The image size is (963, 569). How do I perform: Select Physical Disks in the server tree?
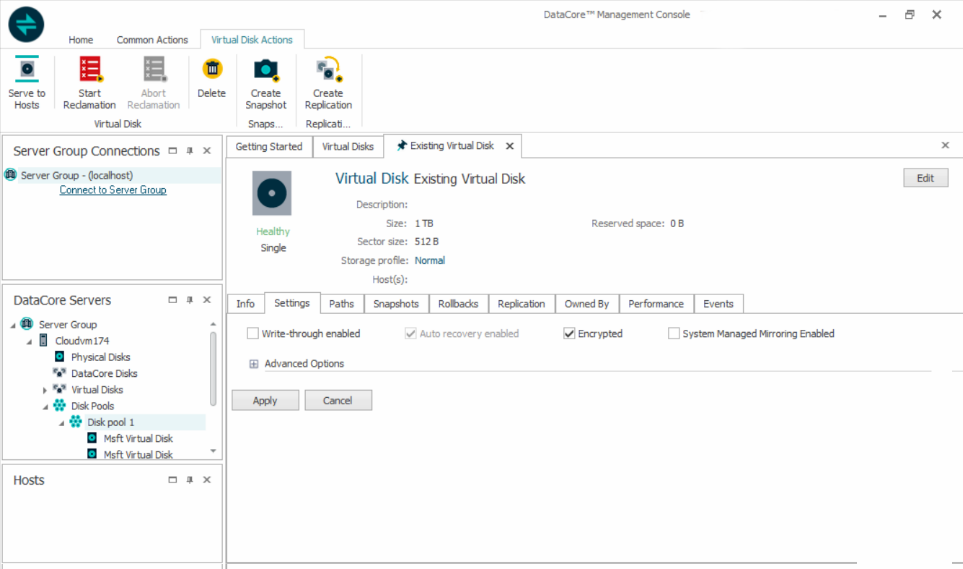pos(100,357)
